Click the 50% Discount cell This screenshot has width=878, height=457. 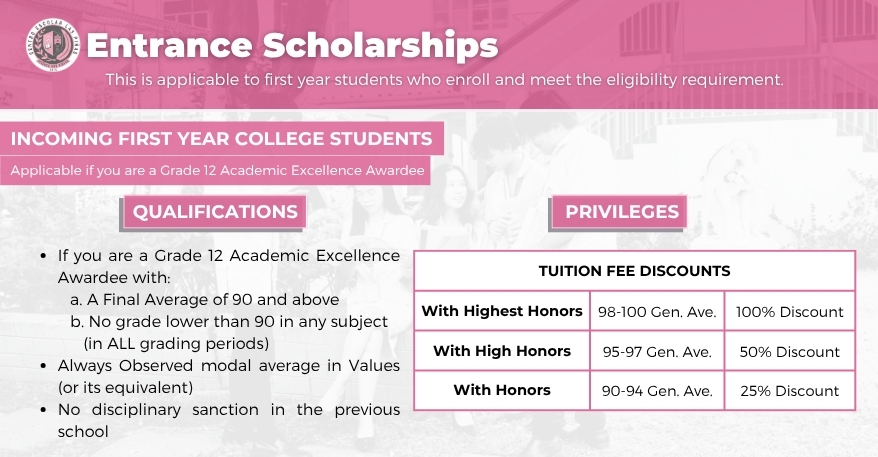790,352
